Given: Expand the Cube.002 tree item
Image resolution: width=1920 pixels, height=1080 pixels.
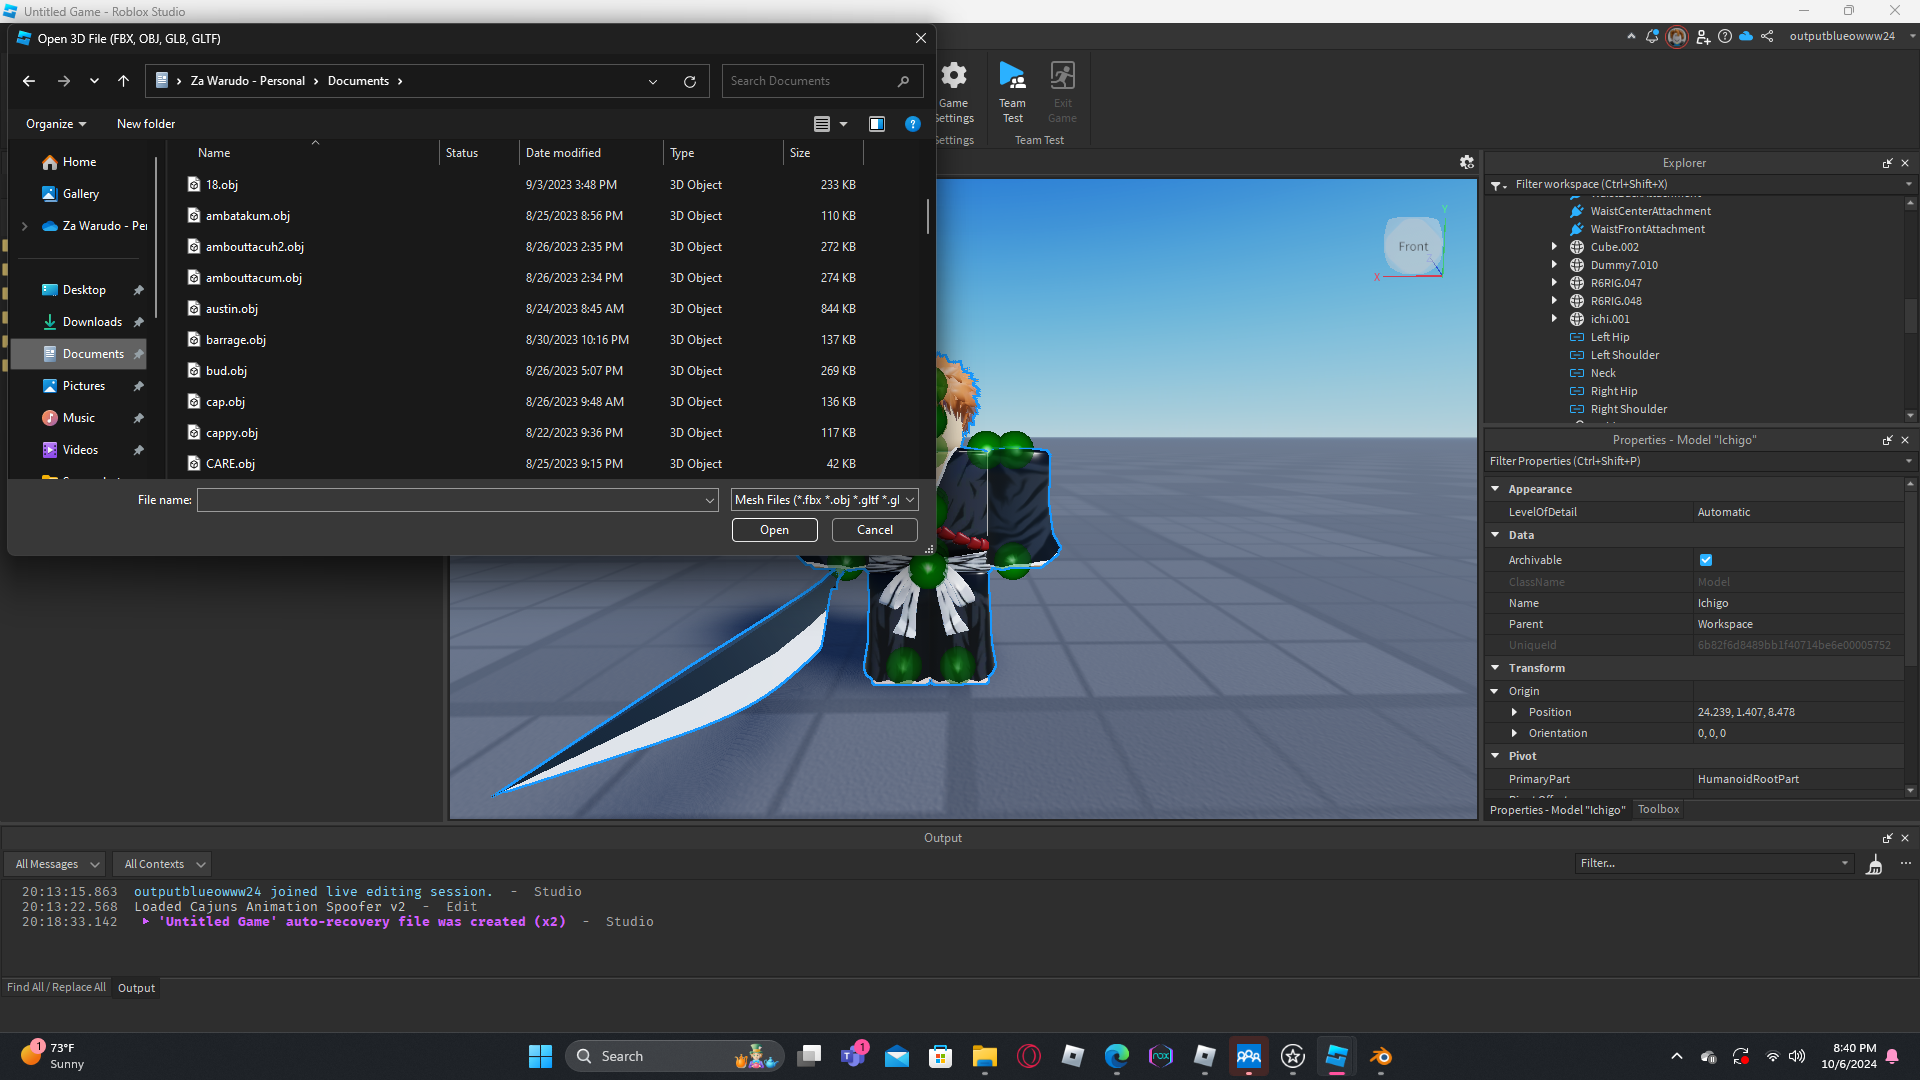Looking at the screenshot, I should click(1554, 247).
